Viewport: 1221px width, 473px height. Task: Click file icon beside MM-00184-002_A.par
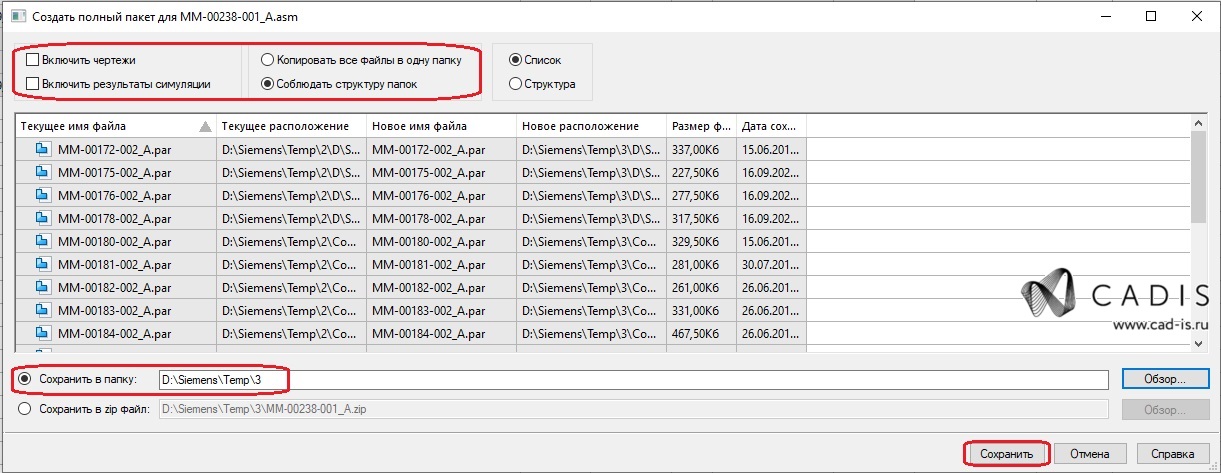click(x=42, y=333)
